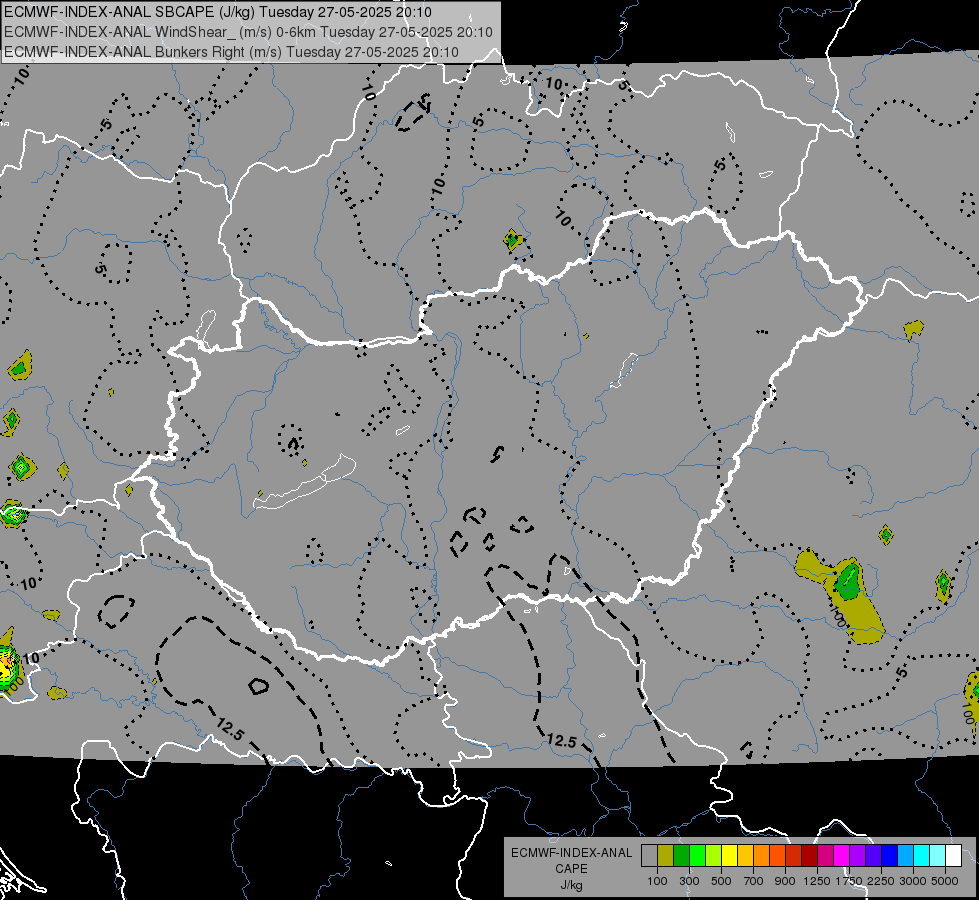The width and height of the screenshot is (979, 900).
Task: Click the 1250 value under the color bar
Action: pyautogui.click(x=817, y=881)
